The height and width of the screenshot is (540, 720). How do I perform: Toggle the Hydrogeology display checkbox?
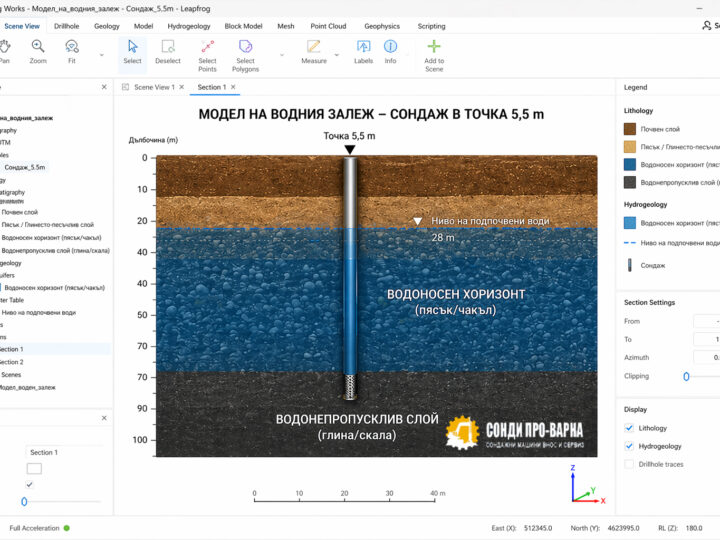(629, 446)
